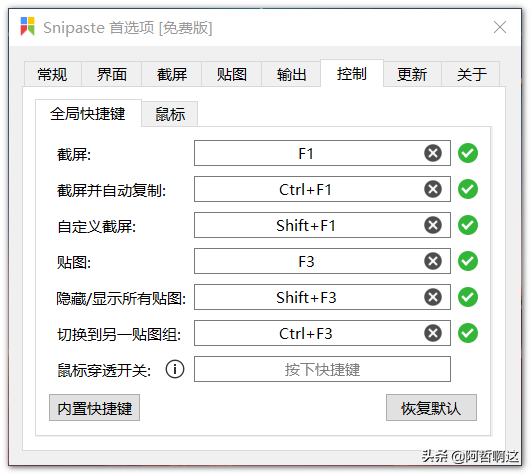Click green check next to 贴图 F3
Image resolution: width=531 pixels, height=475 pixels.
point(468,261)
